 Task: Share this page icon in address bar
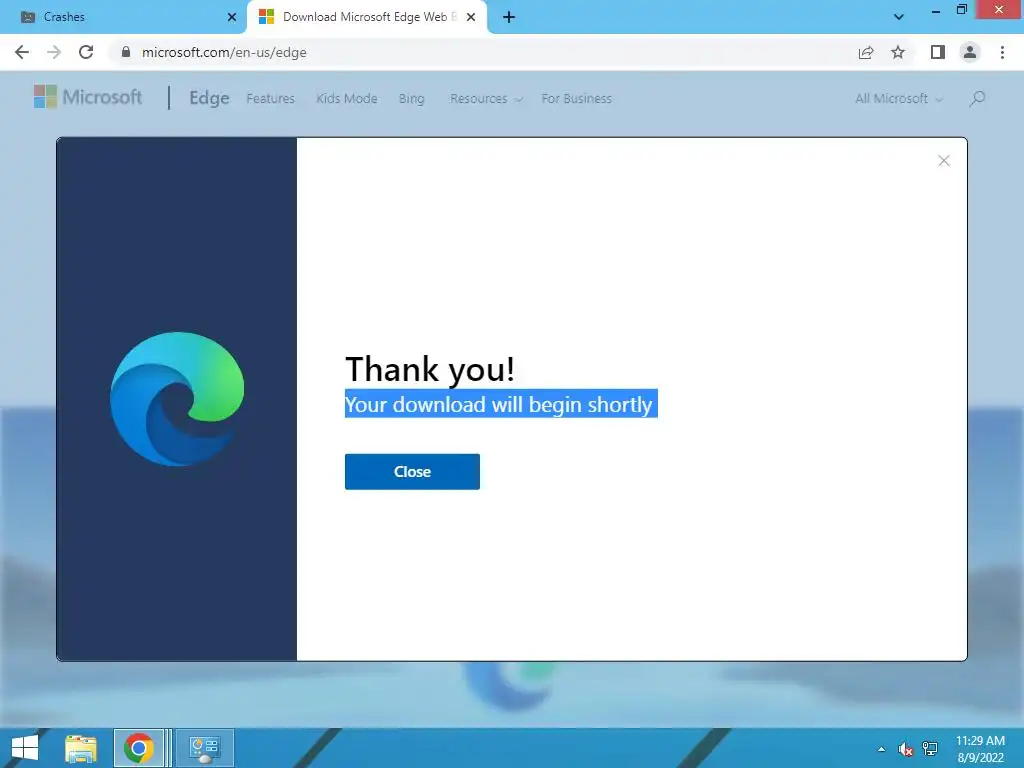(x=866, y=52)
